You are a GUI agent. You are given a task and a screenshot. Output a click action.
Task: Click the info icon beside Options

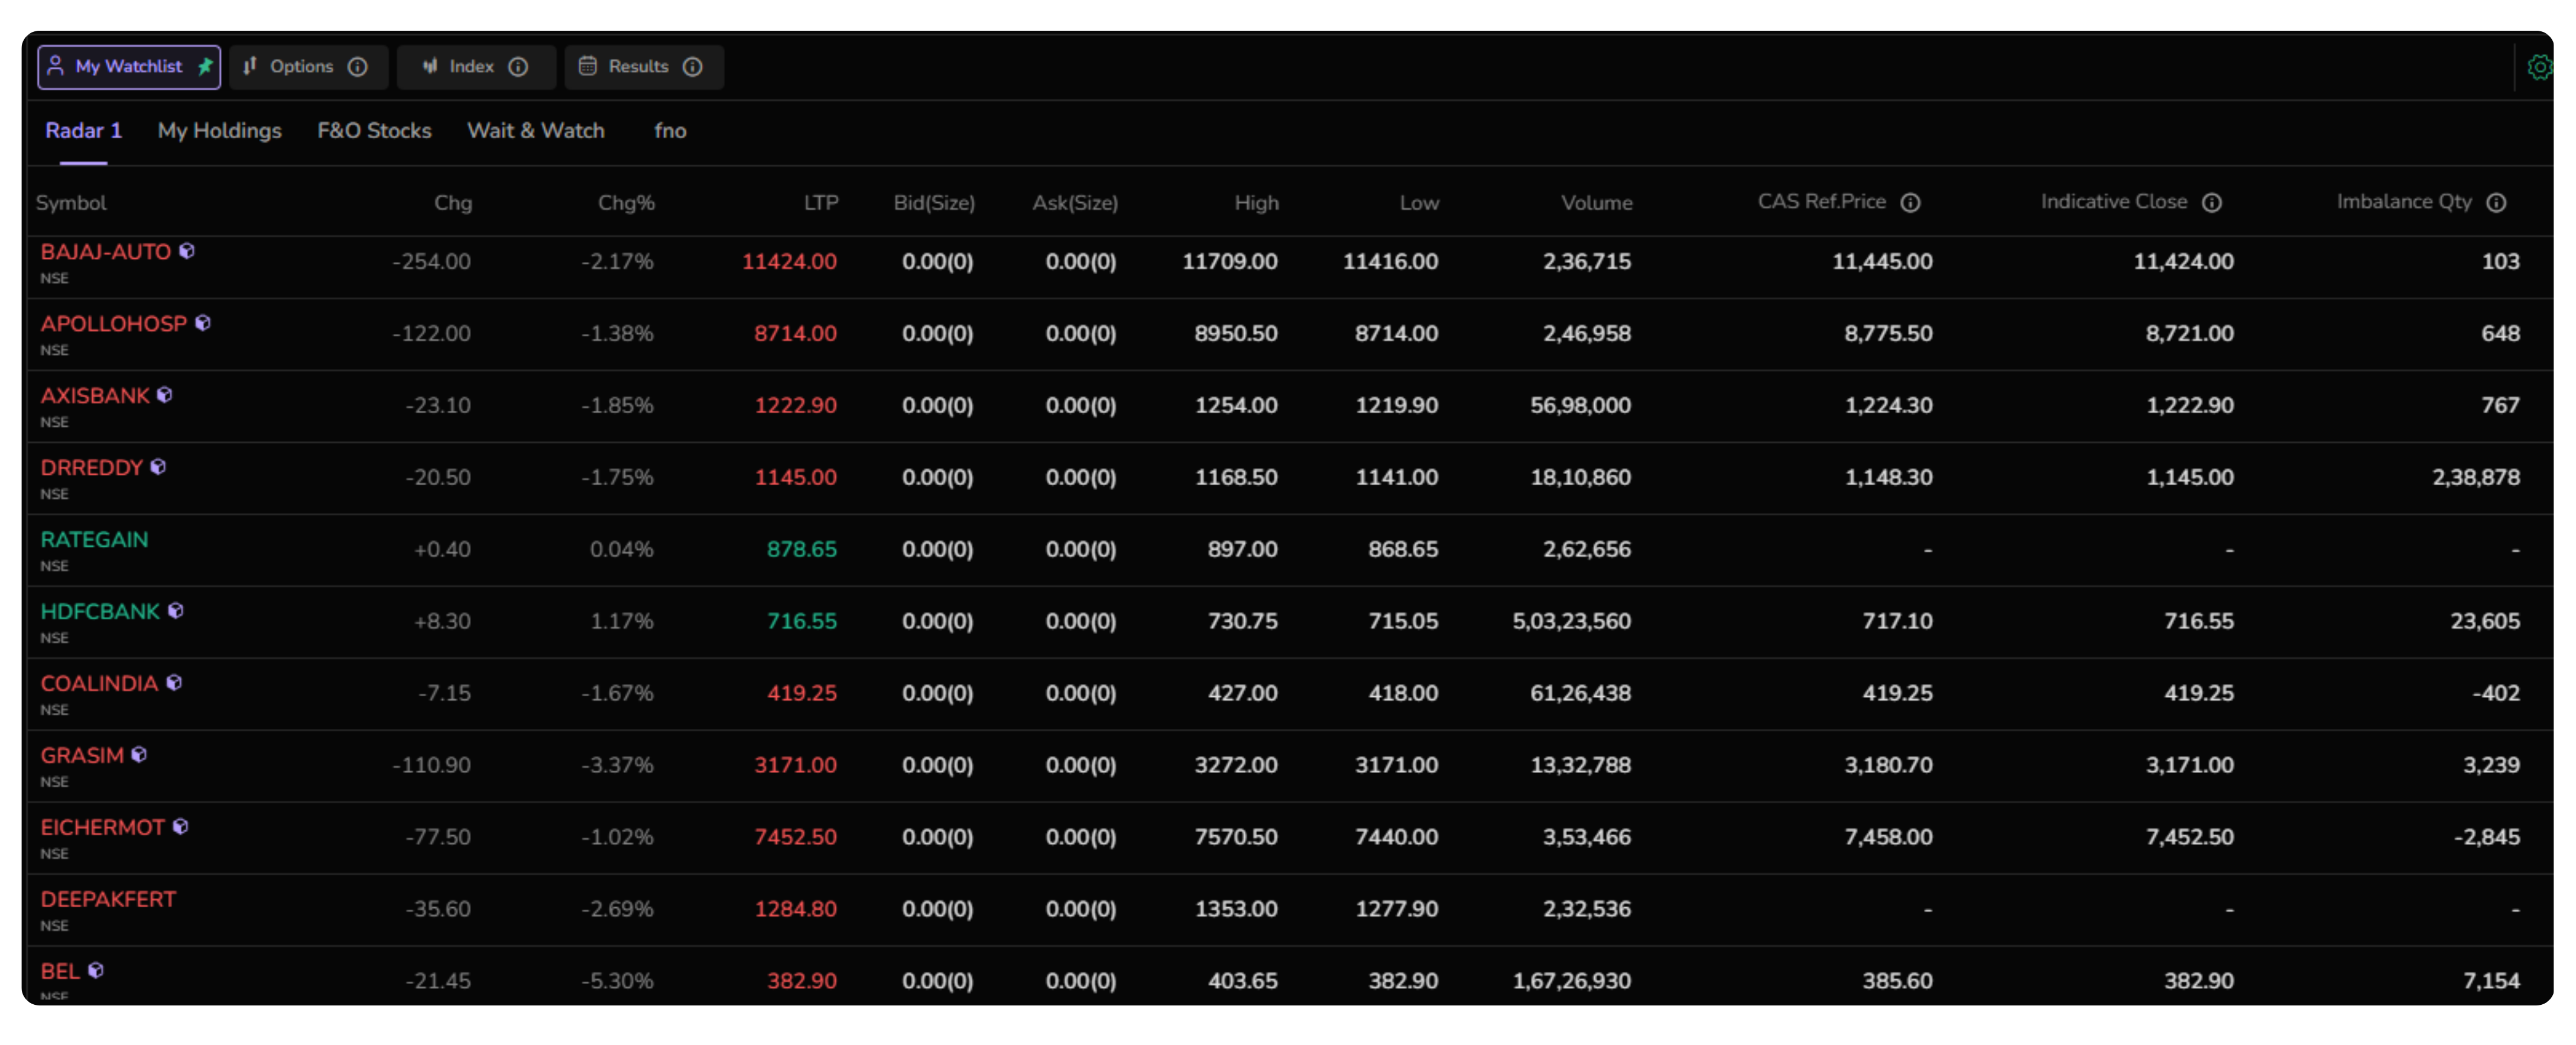point(357,66)
